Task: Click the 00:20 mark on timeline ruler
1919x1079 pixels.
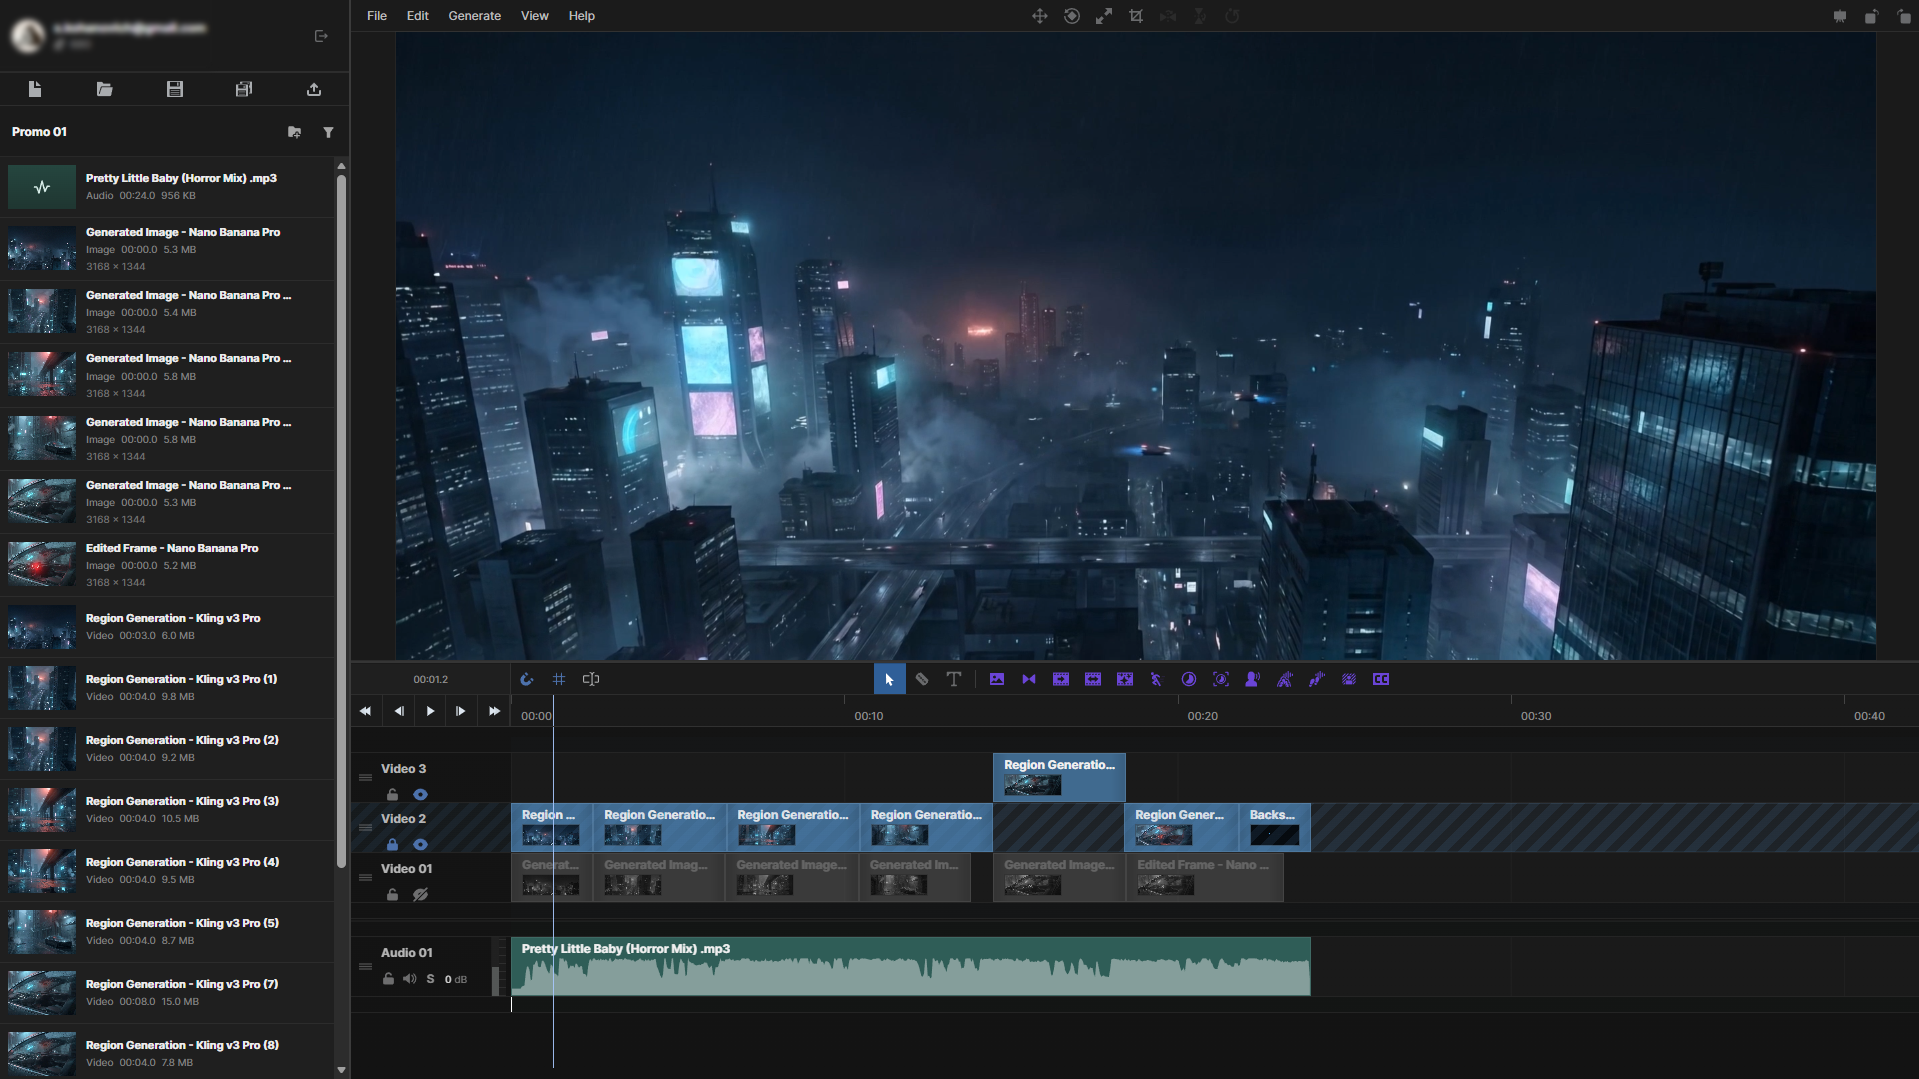Action: tap(1202, 716)
